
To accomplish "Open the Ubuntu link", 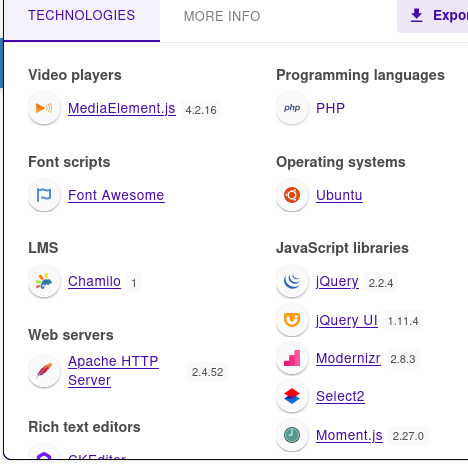I will (339, 195).
